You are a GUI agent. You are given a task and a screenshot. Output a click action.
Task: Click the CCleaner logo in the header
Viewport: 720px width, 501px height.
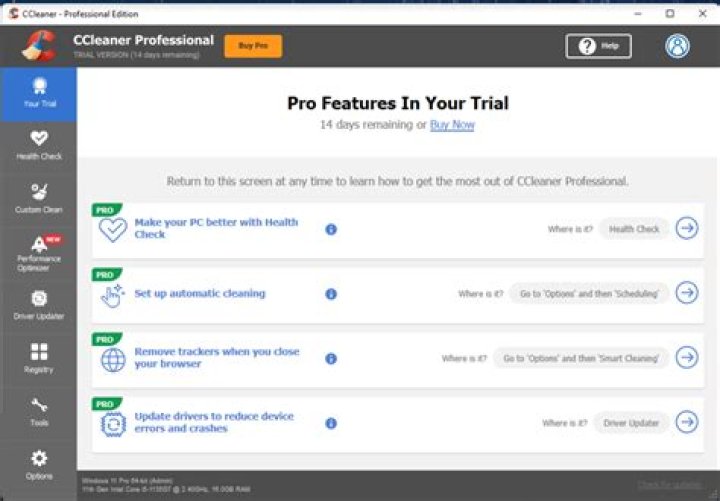39,46
